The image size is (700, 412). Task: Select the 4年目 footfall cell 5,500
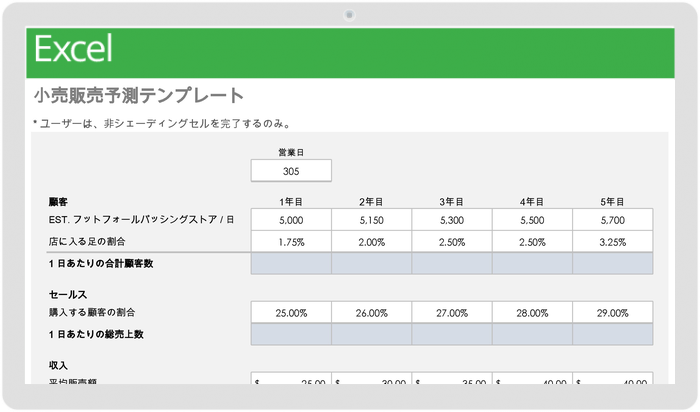[532, 220]
